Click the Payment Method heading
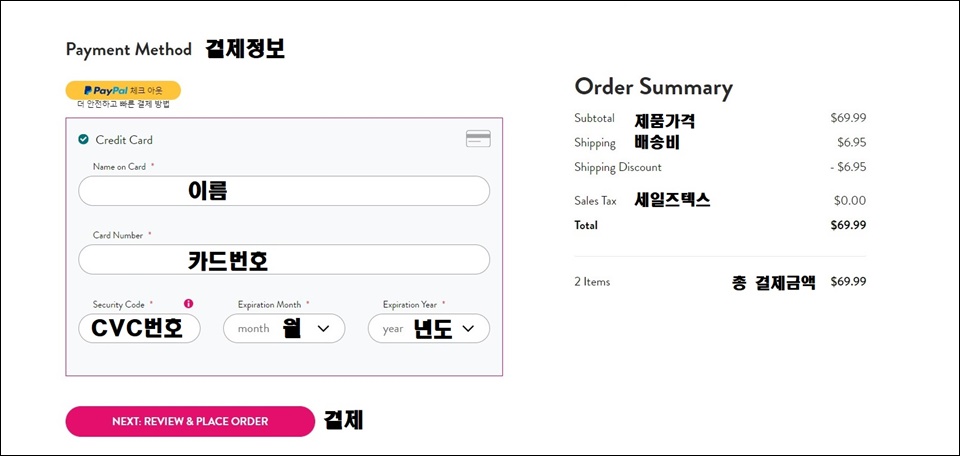Image resolution: width=960 pixels, height=456 pixels. pos(129,50)
